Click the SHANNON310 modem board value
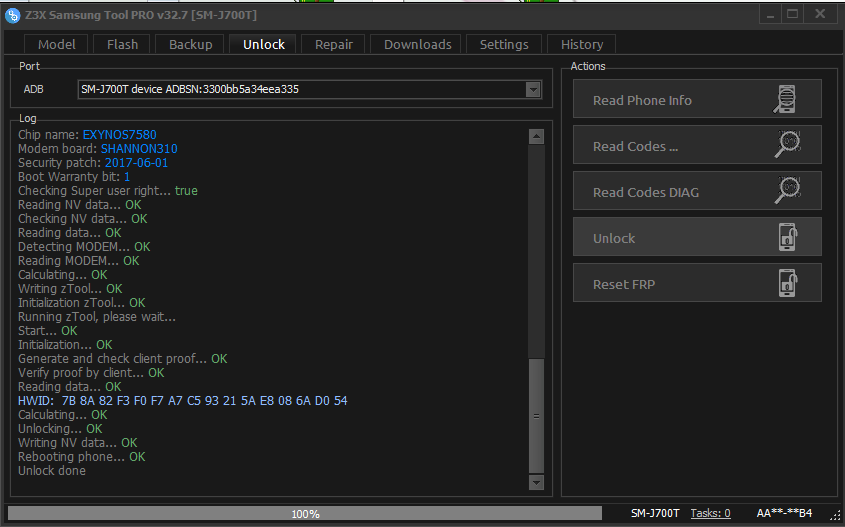The height and width of the screenshot is (527, 845). [139, 149]
